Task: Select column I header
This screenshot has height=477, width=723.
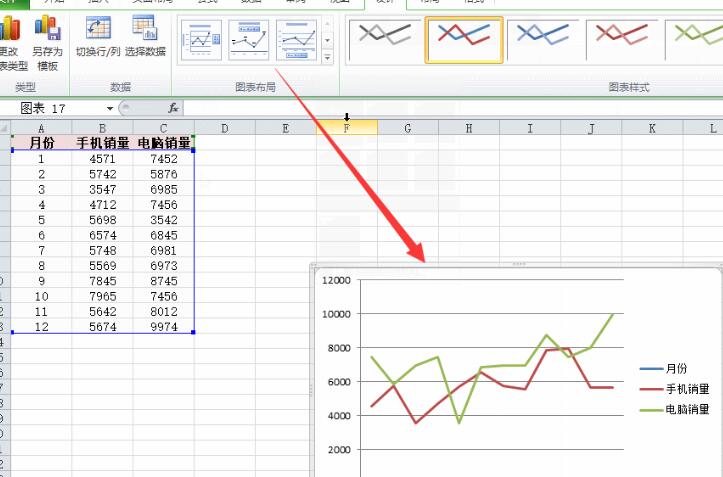Action: (x=530, y=128)
